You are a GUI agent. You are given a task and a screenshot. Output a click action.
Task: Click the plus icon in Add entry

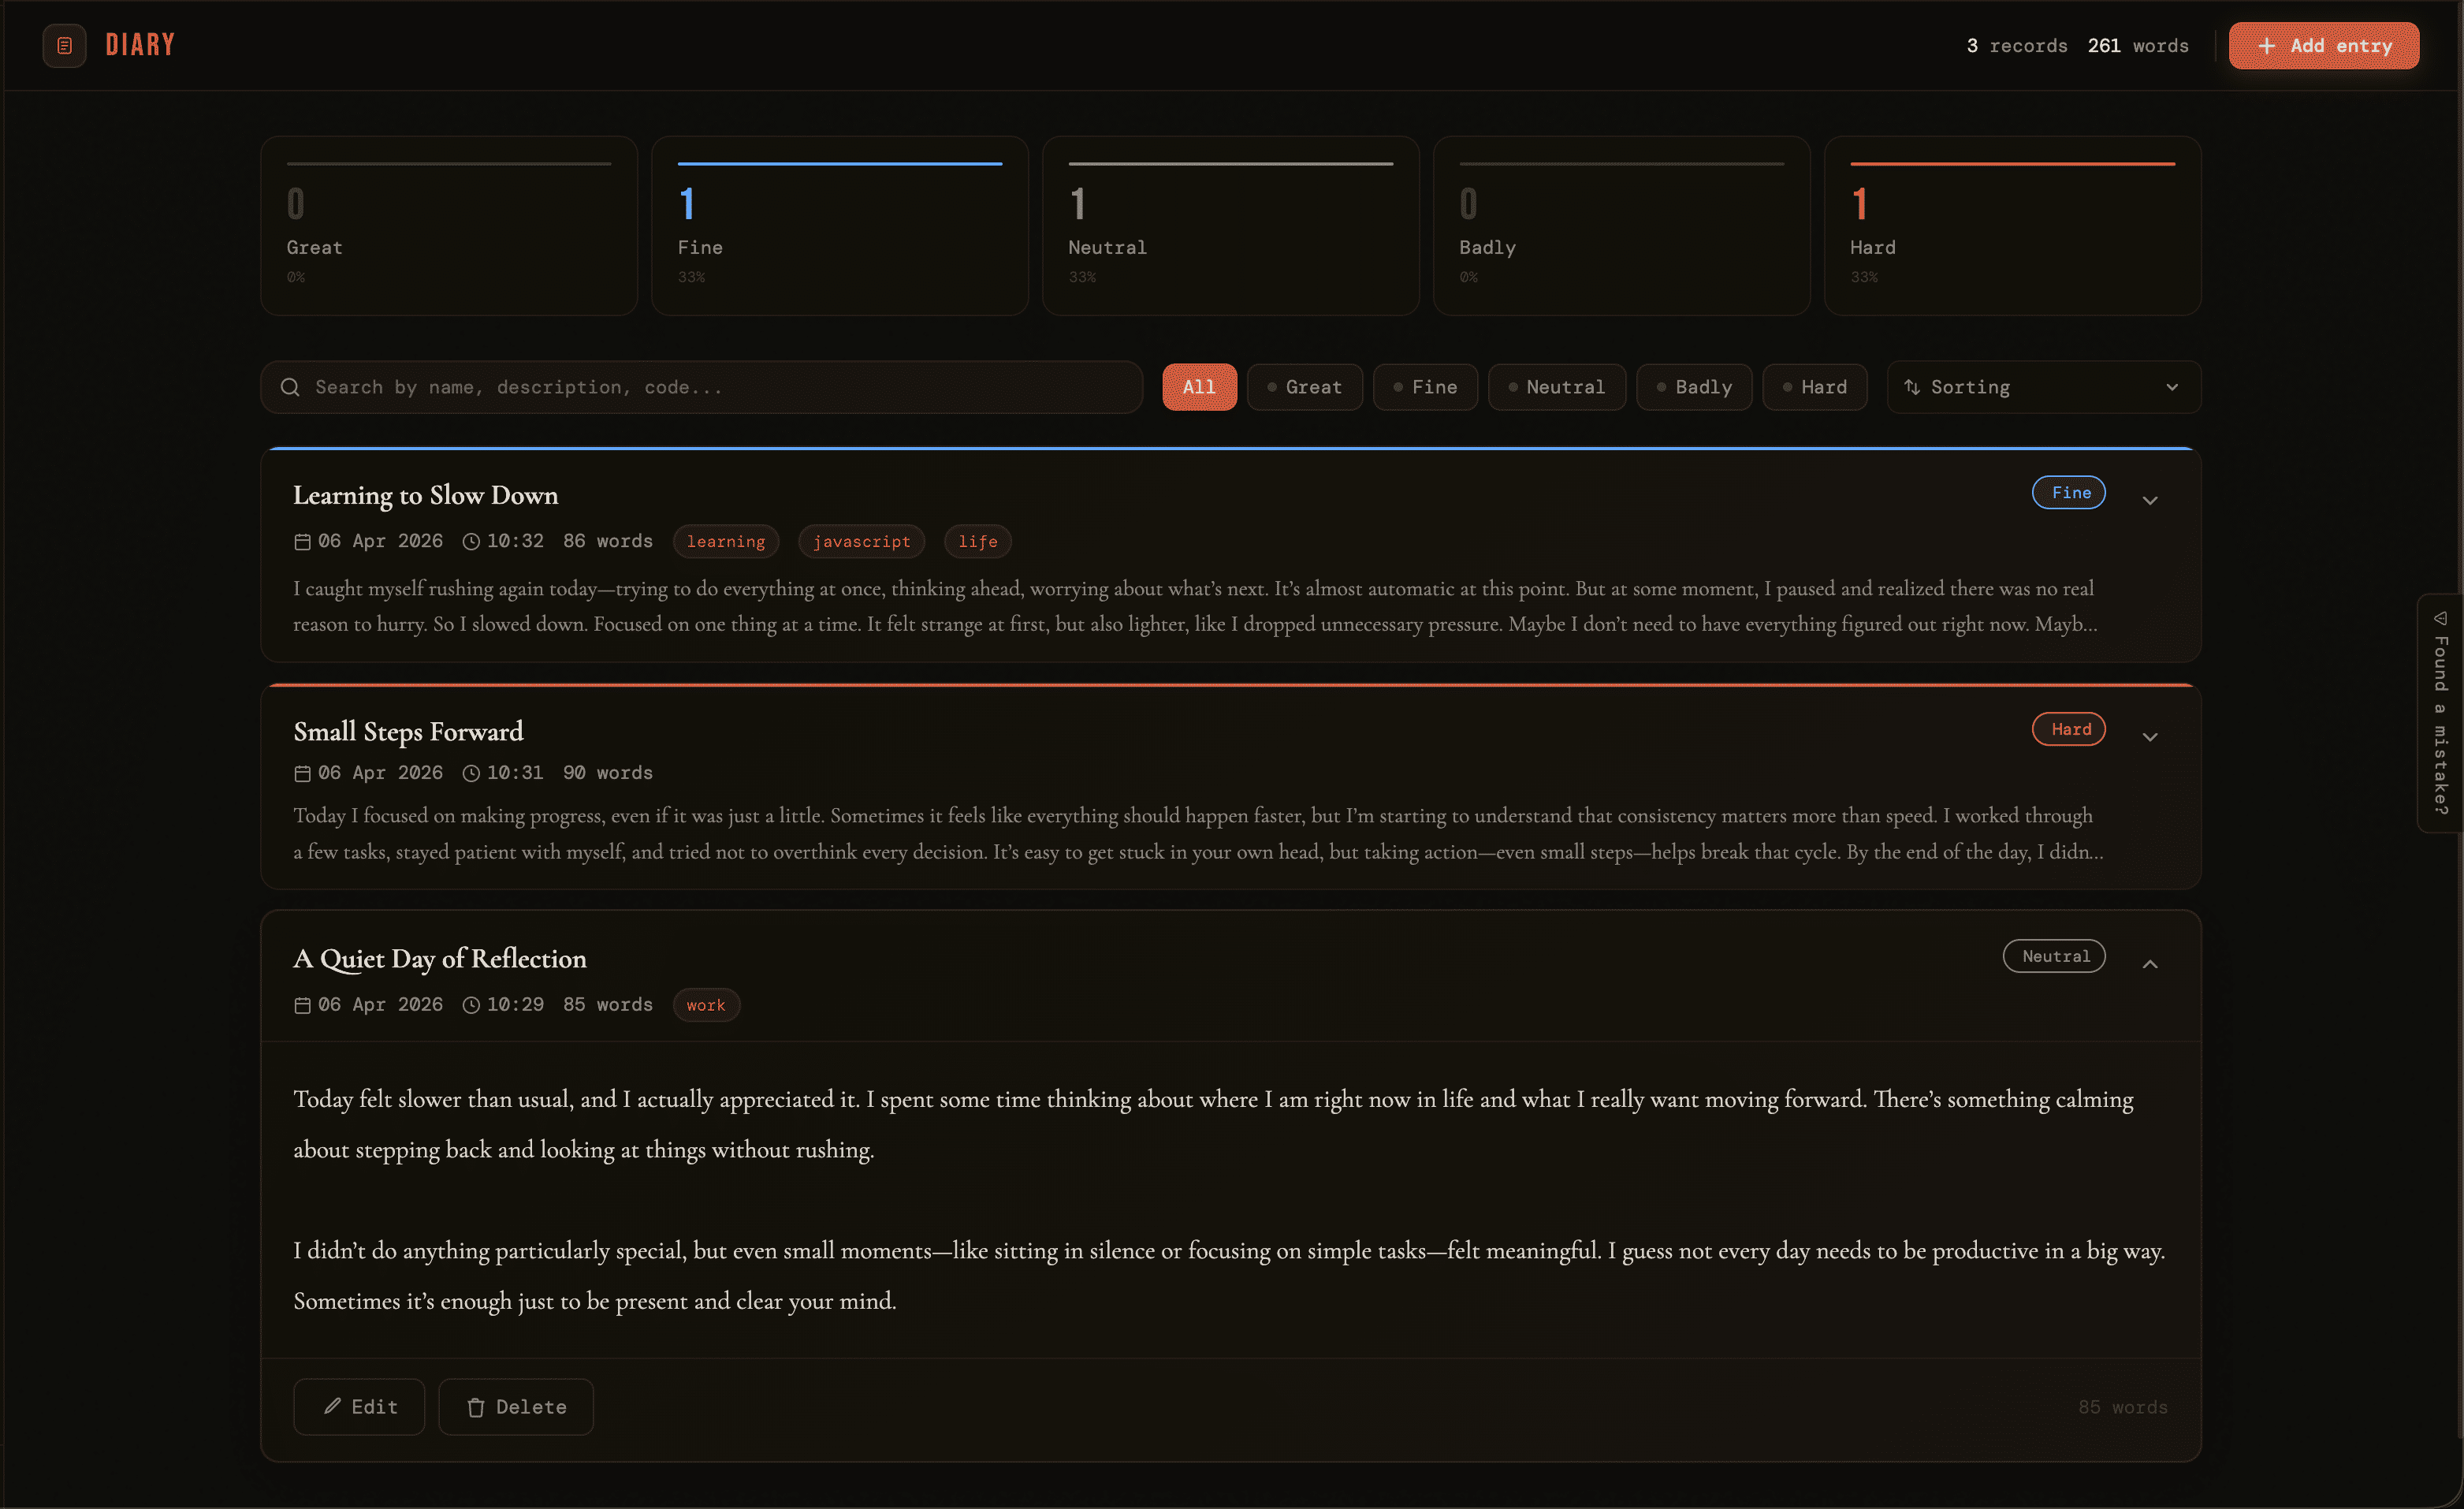pyautogui.click(x=2267, y=46)
